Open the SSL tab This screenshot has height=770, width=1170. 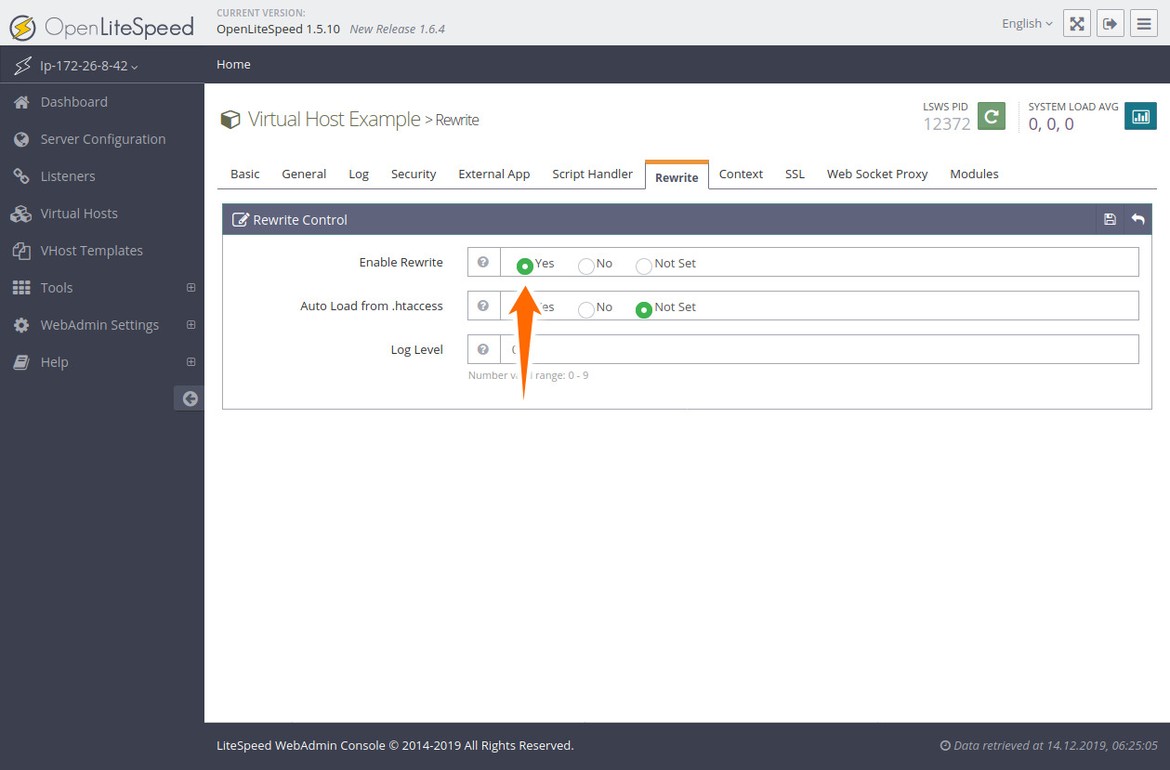795,174
